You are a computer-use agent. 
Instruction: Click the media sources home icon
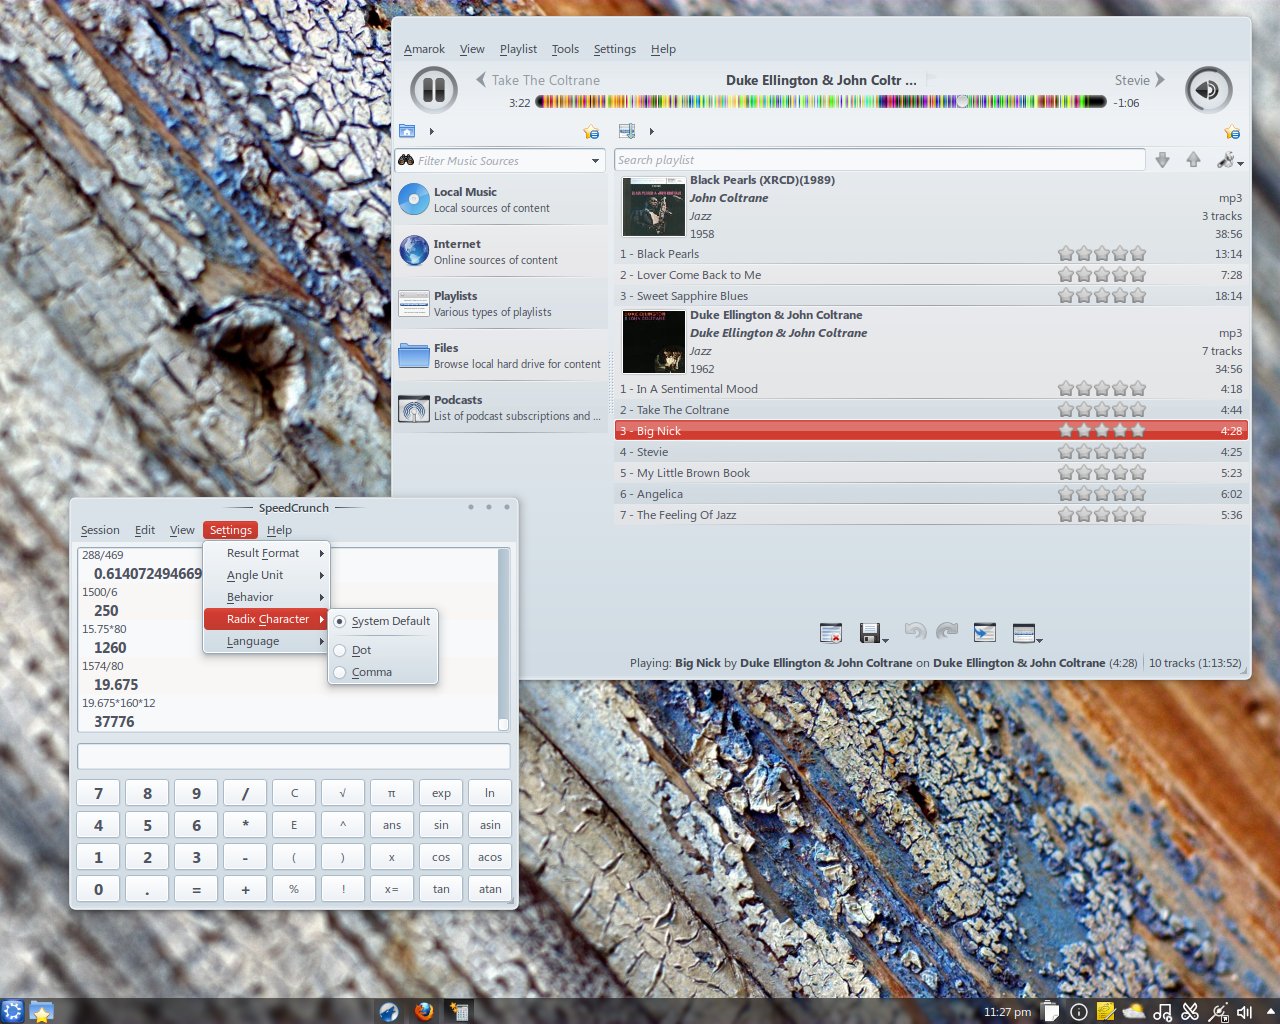point(407,131)
